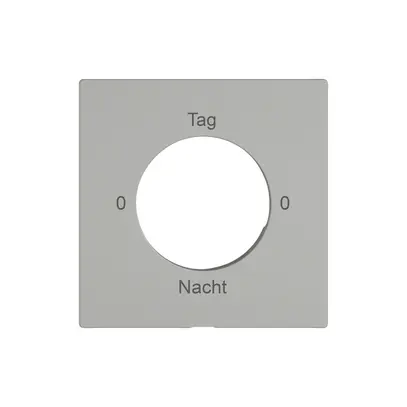Screen dimensions: 407x407
Task: Click the top edge of the circular opening
Action: coord(203,136)
